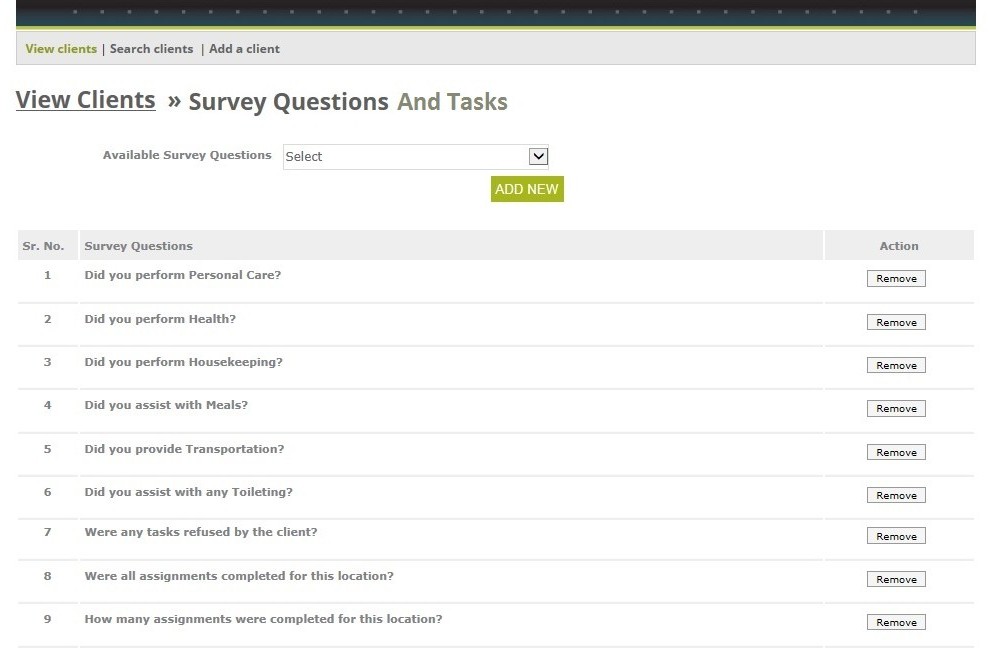Remove the all assignments completed question
This screenshot has height=654, width=989.
896,580
